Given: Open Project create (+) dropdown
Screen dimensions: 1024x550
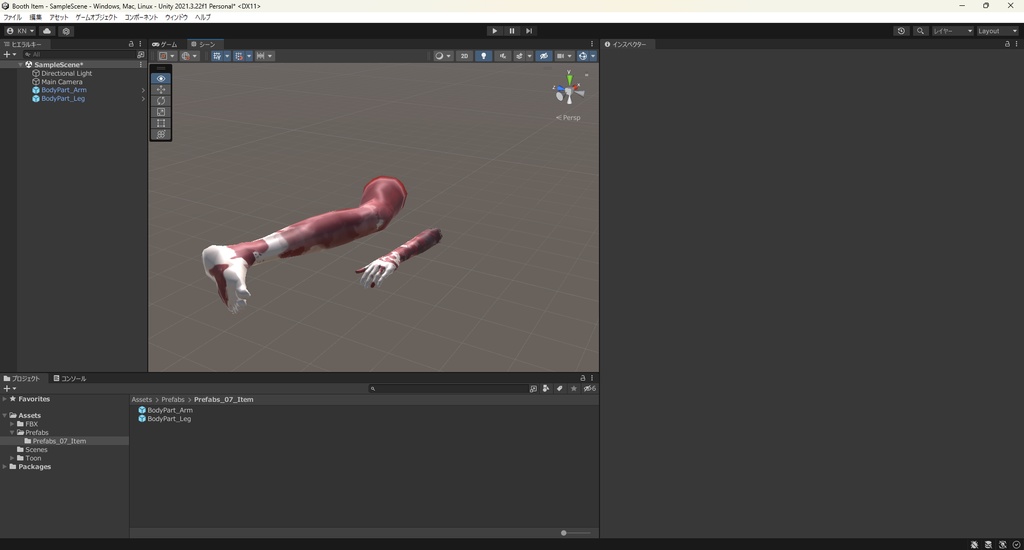Looking at the screenshot, I should pos(9,389).
